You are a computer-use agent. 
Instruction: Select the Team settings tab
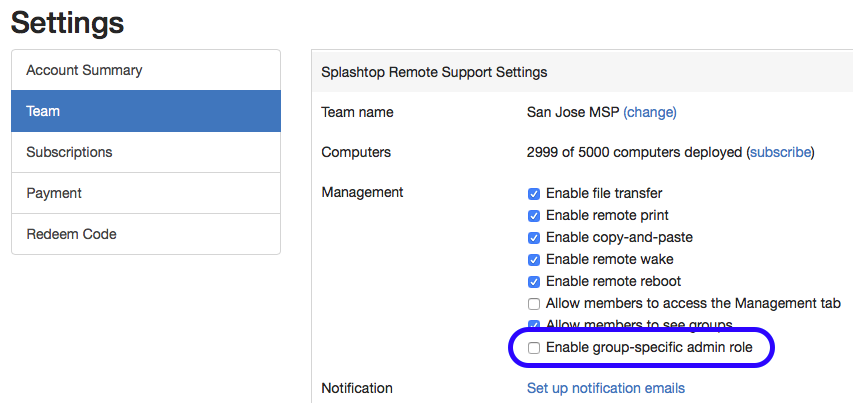point(146,111)
